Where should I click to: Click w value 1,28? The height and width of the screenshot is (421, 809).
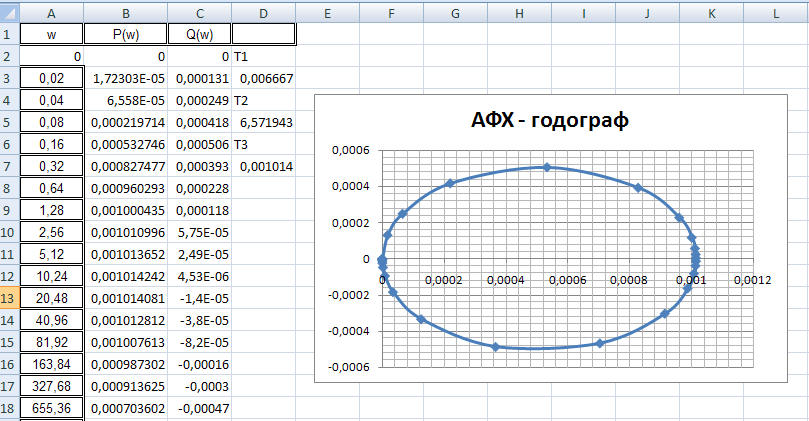click(x=52, y=210)
